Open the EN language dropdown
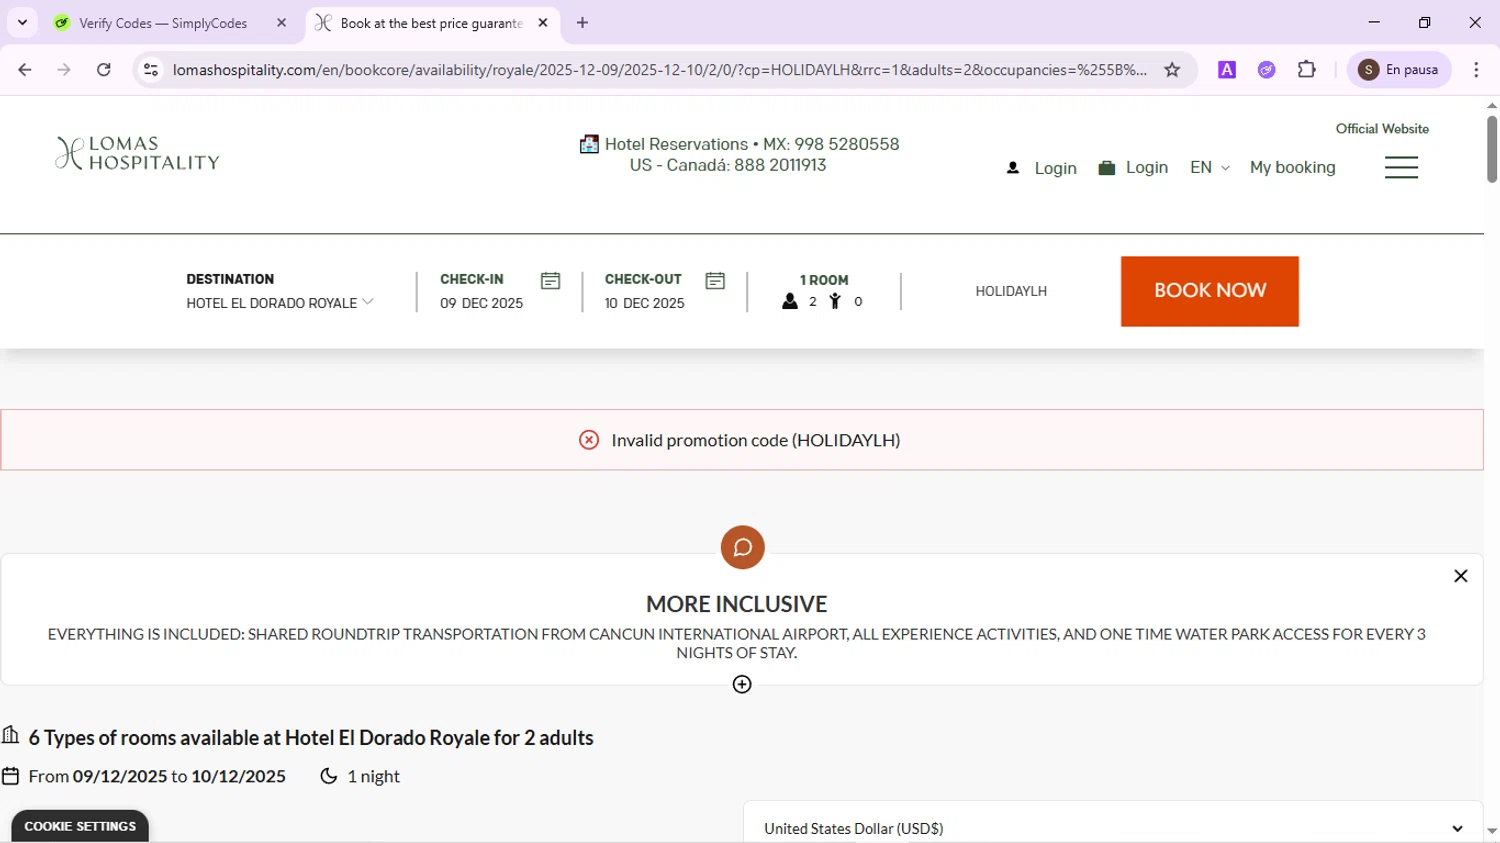 pos(1209,168)
